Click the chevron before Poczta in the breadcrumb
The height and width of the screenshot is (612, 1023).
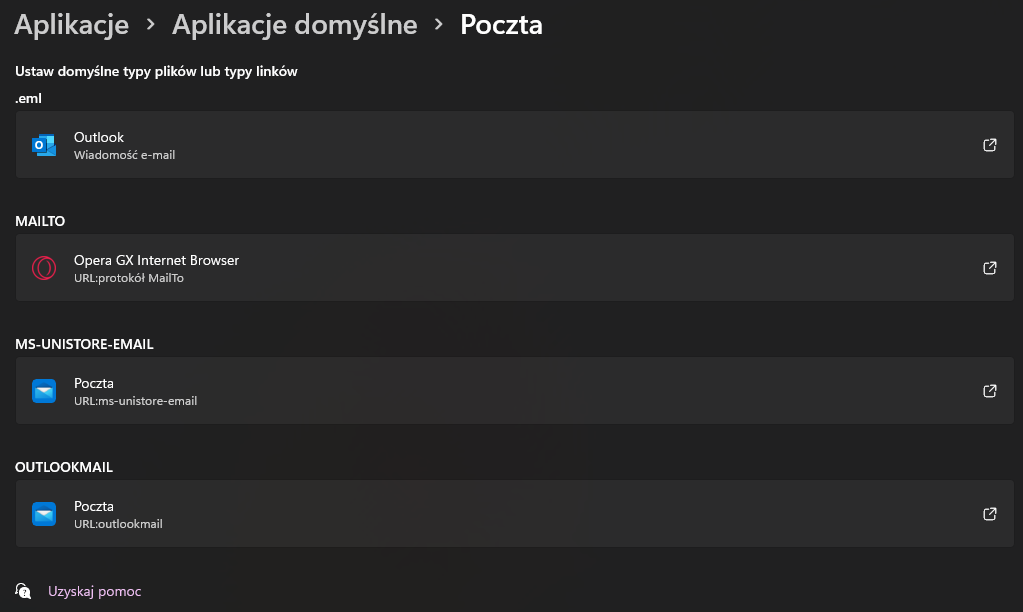[x=439, y=25]
